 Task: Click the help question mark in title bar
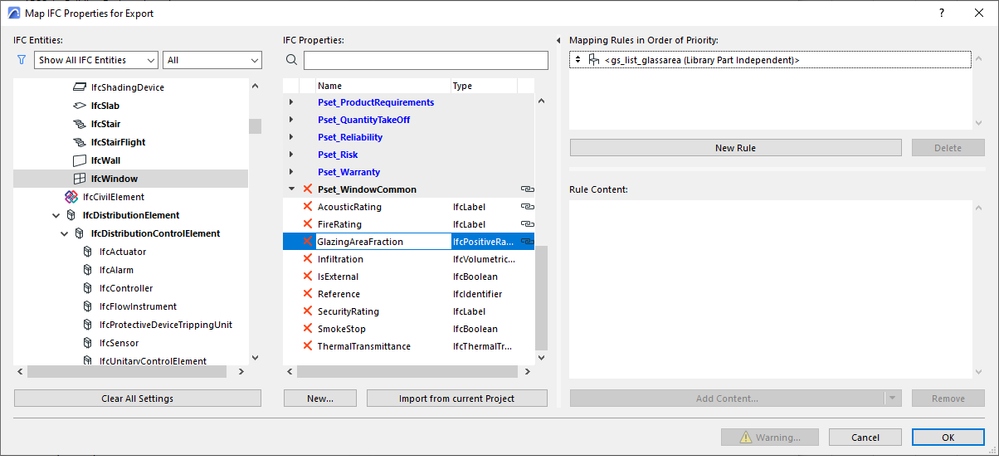tap(941, 13)
